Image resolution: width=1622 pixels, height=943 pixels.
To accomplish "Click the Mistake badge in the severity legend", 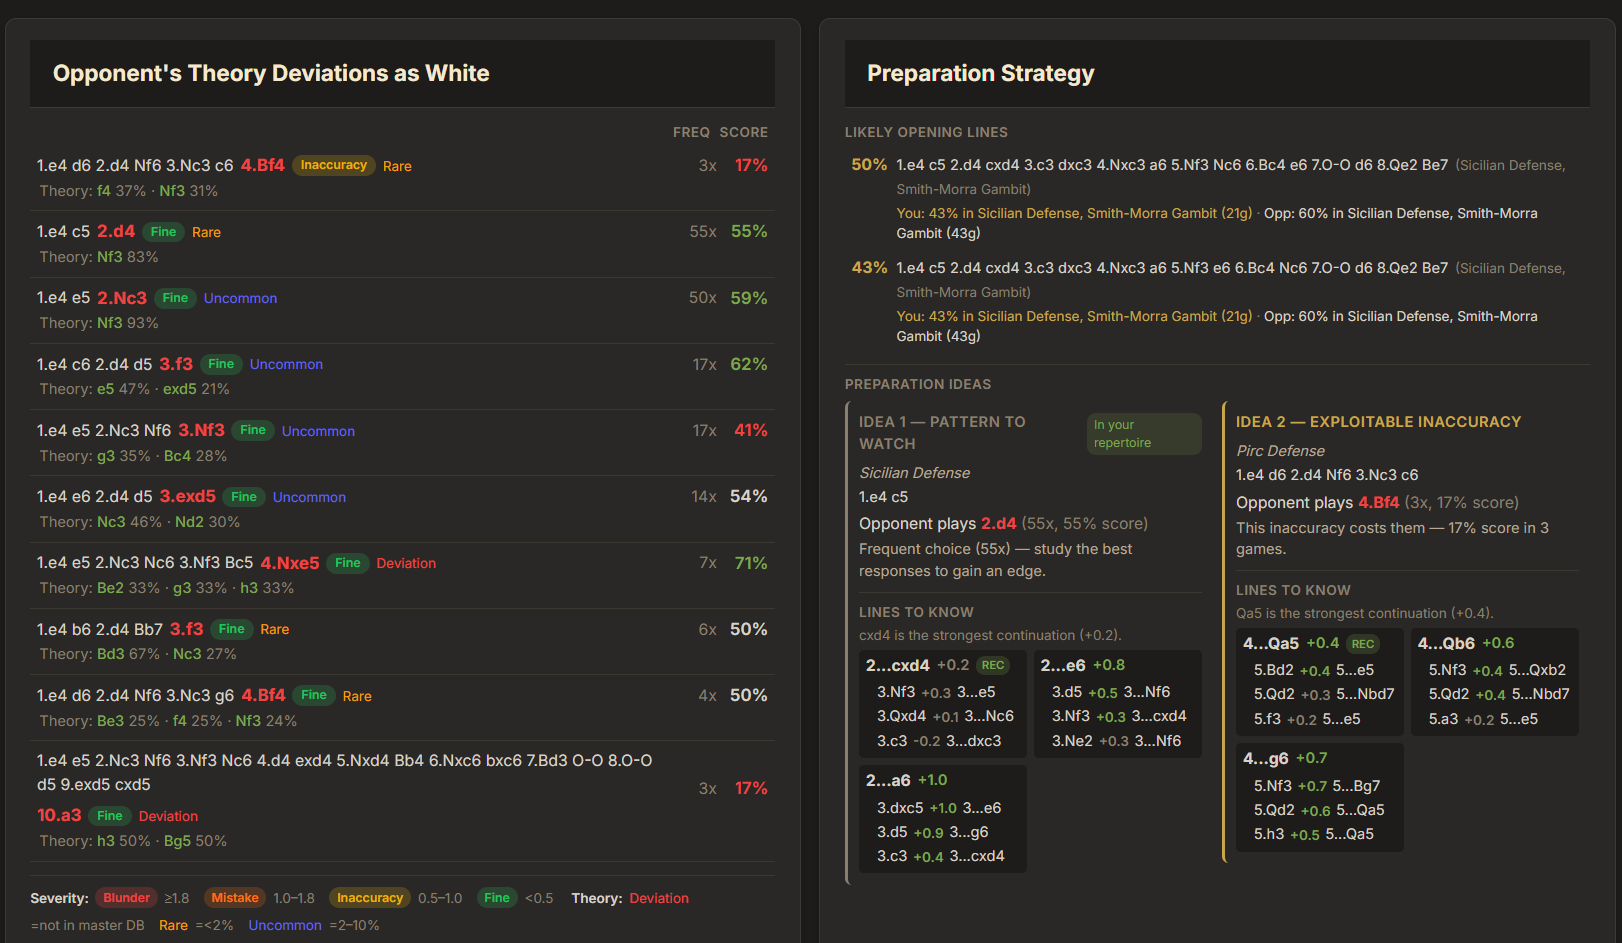I will pos(234,898).
